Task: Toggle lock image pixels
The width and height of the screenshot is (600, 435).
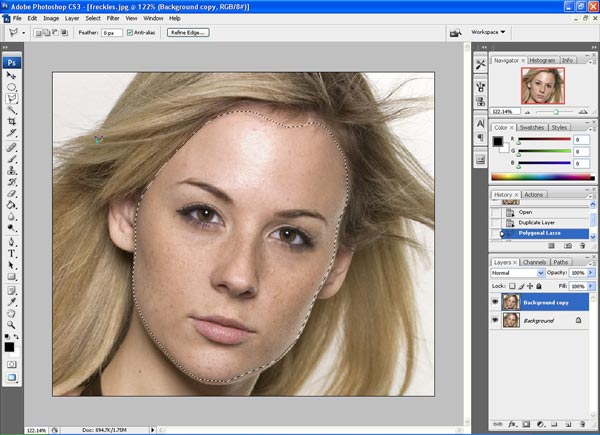Action: [521, 286]
